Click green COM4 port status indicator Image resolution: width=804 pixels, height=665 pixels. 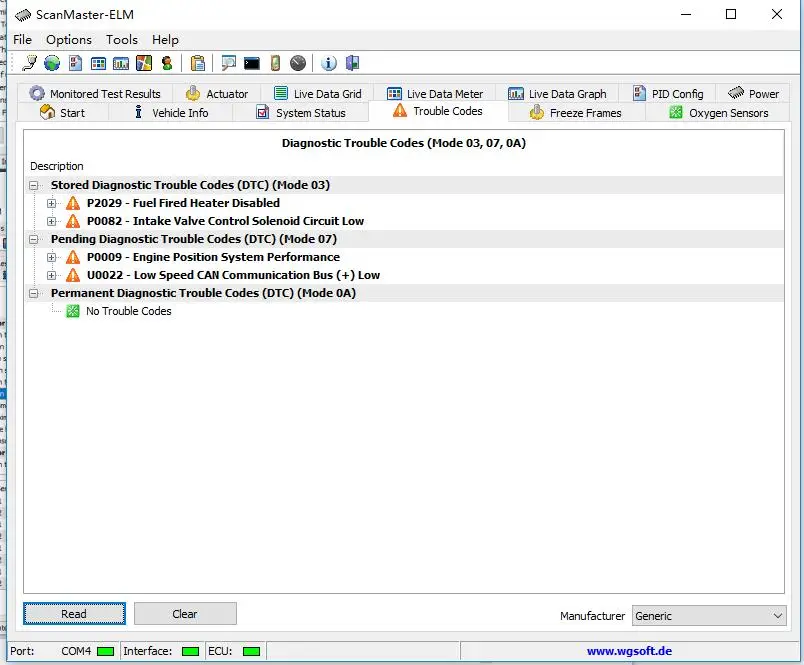(x=105, y=651)
